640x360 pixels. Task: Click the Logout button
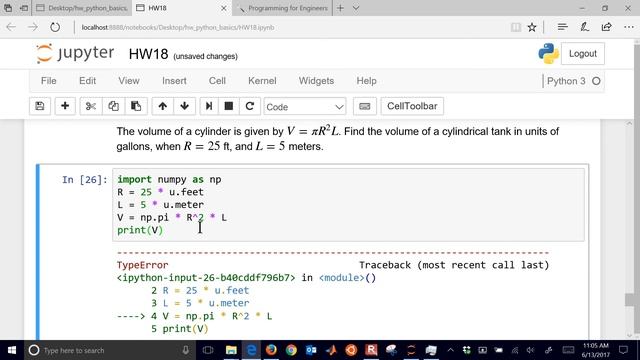(582, 53)
